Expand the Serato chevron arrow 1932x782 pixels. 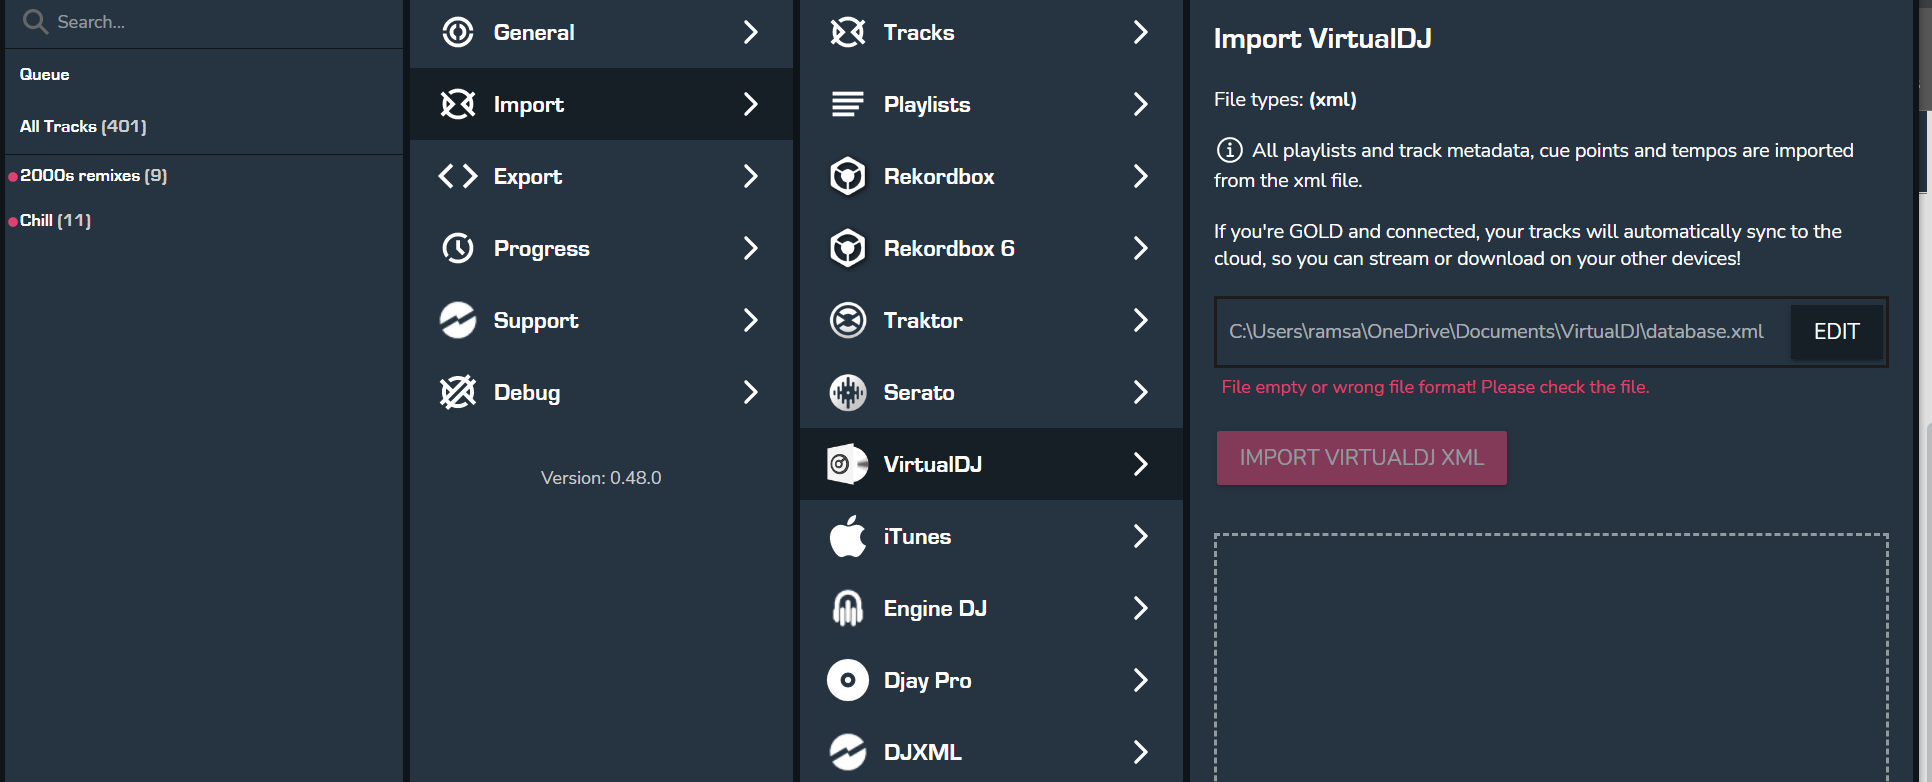(1141, 392)
